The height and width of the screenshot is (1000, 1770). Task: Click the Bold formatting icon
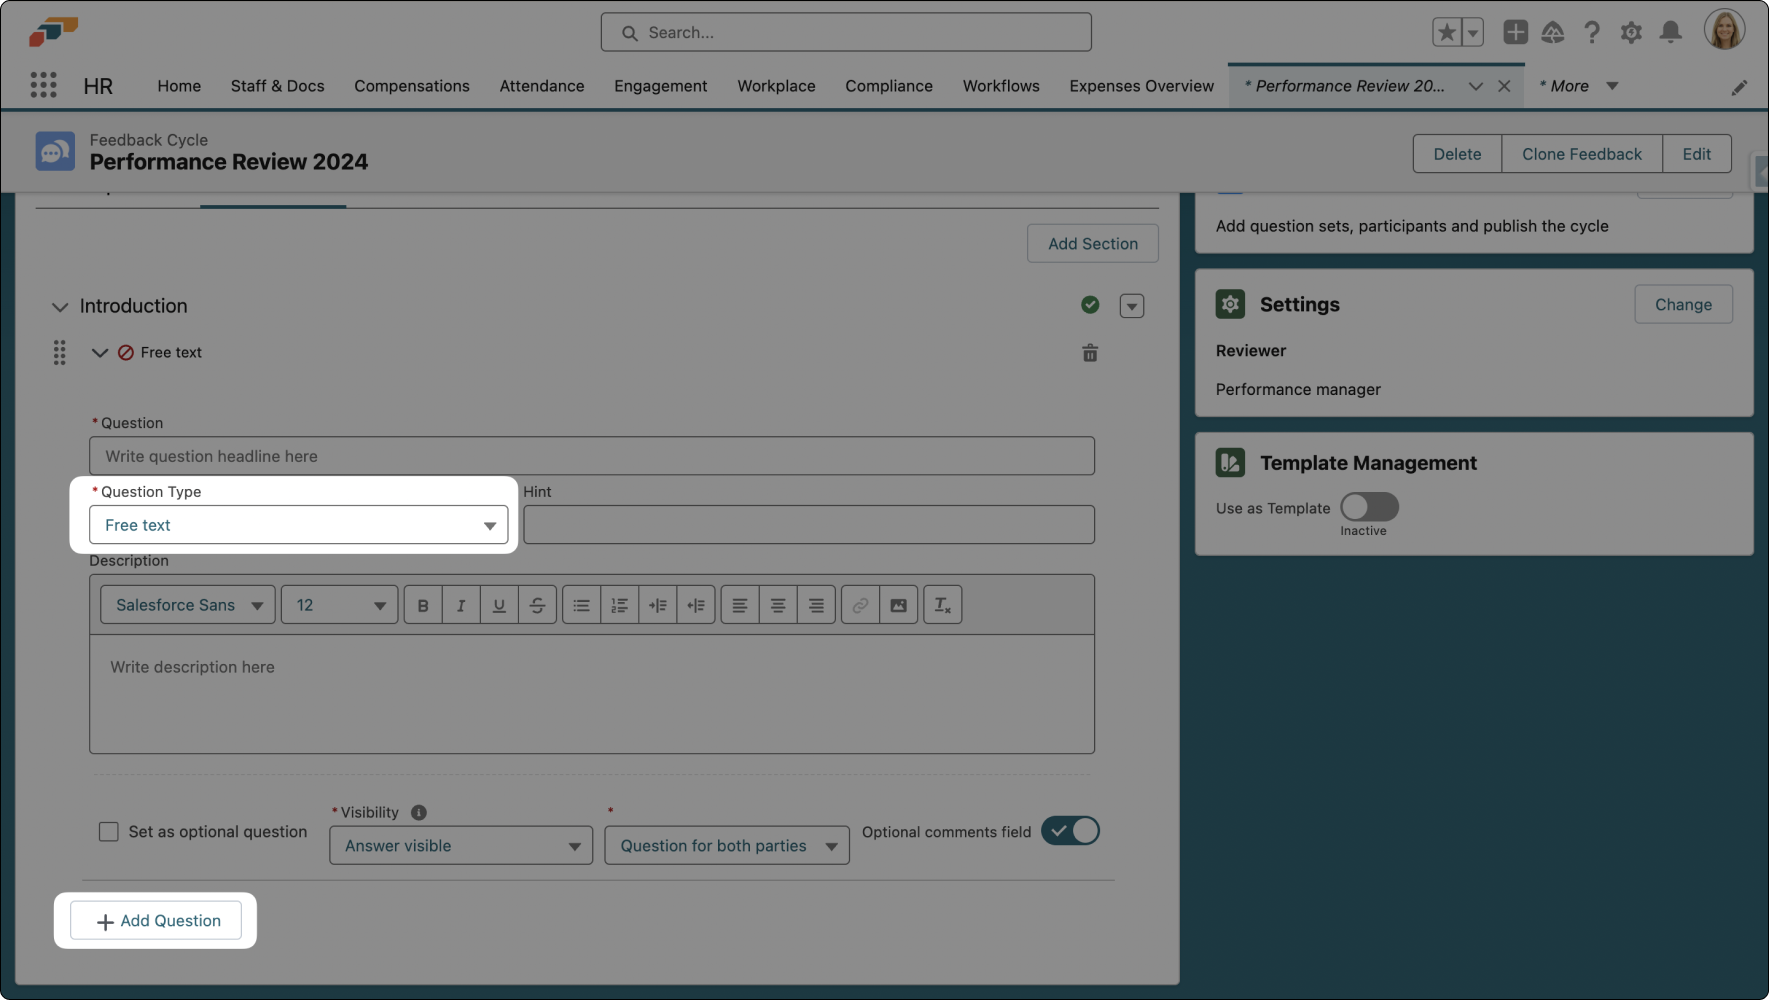coord(423,605)
